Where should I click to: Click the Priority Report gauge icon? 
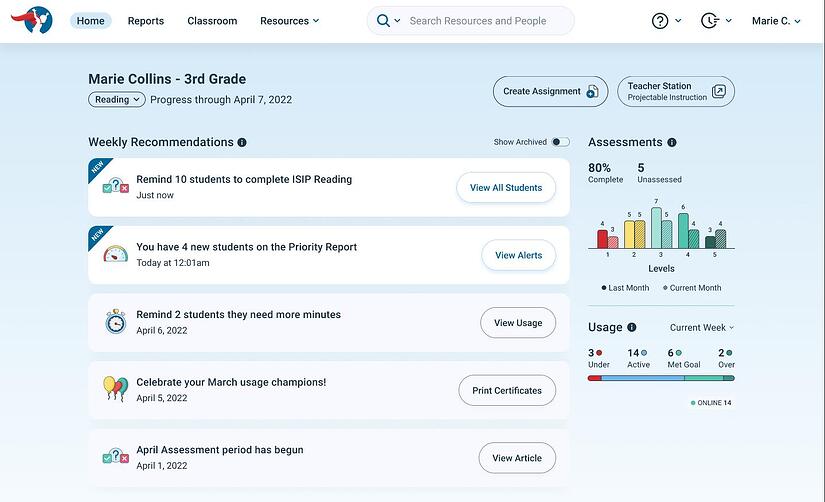pyautogui.click(x=116, y=254)
